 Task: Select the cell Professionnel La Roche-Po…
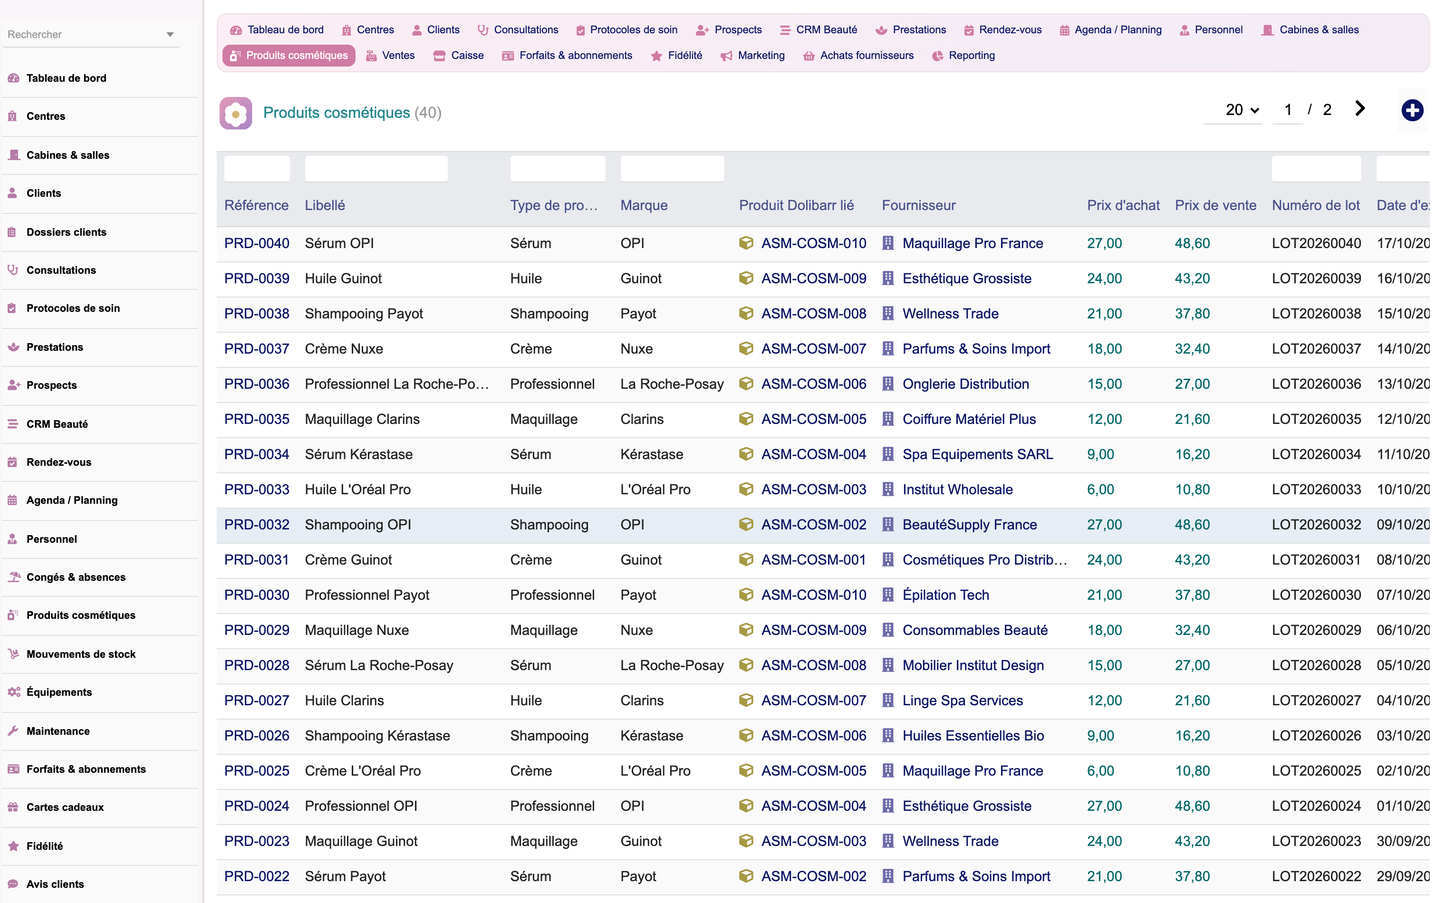pyautogui.click(x=397, y=384)
